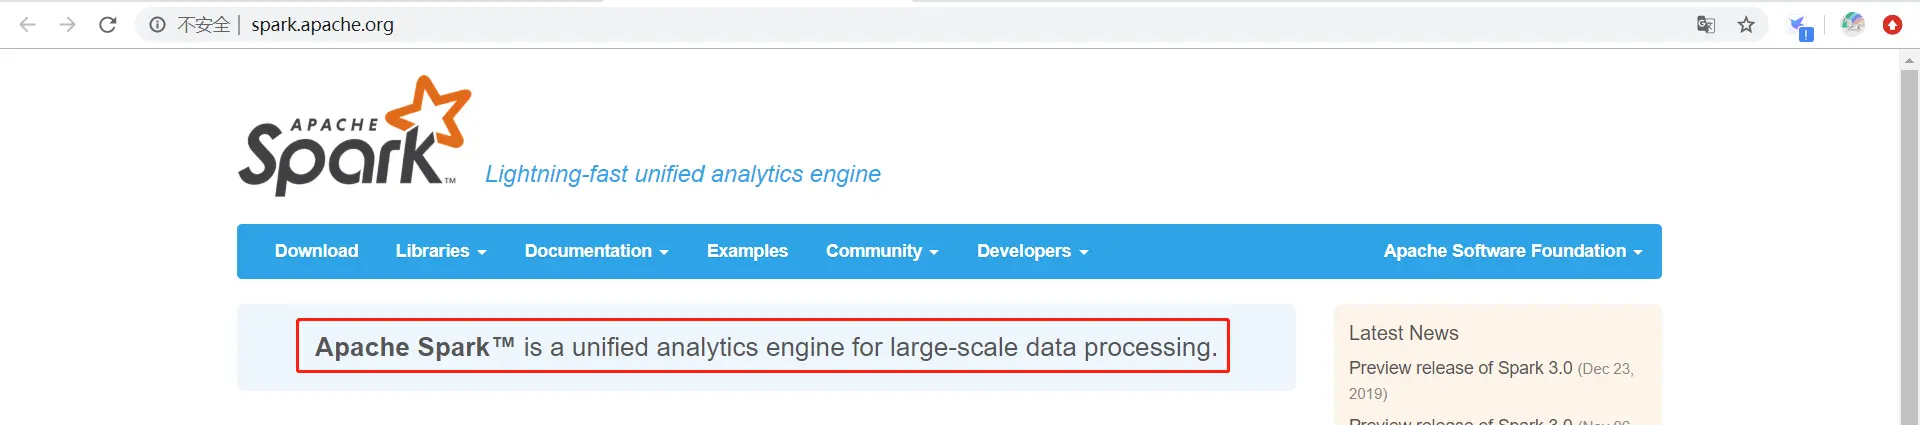Reload the Spark page
1920x425 pixels.
[108, 25]
